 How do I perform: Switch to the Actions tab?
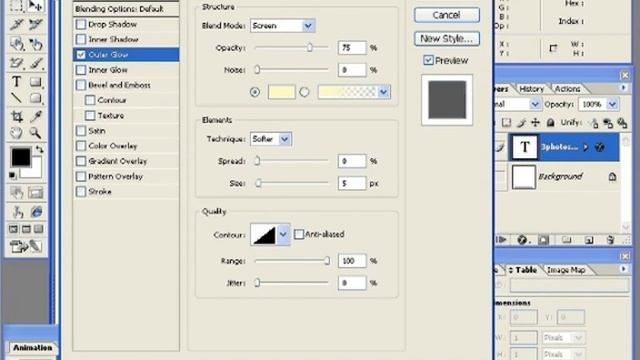(567, 89)
